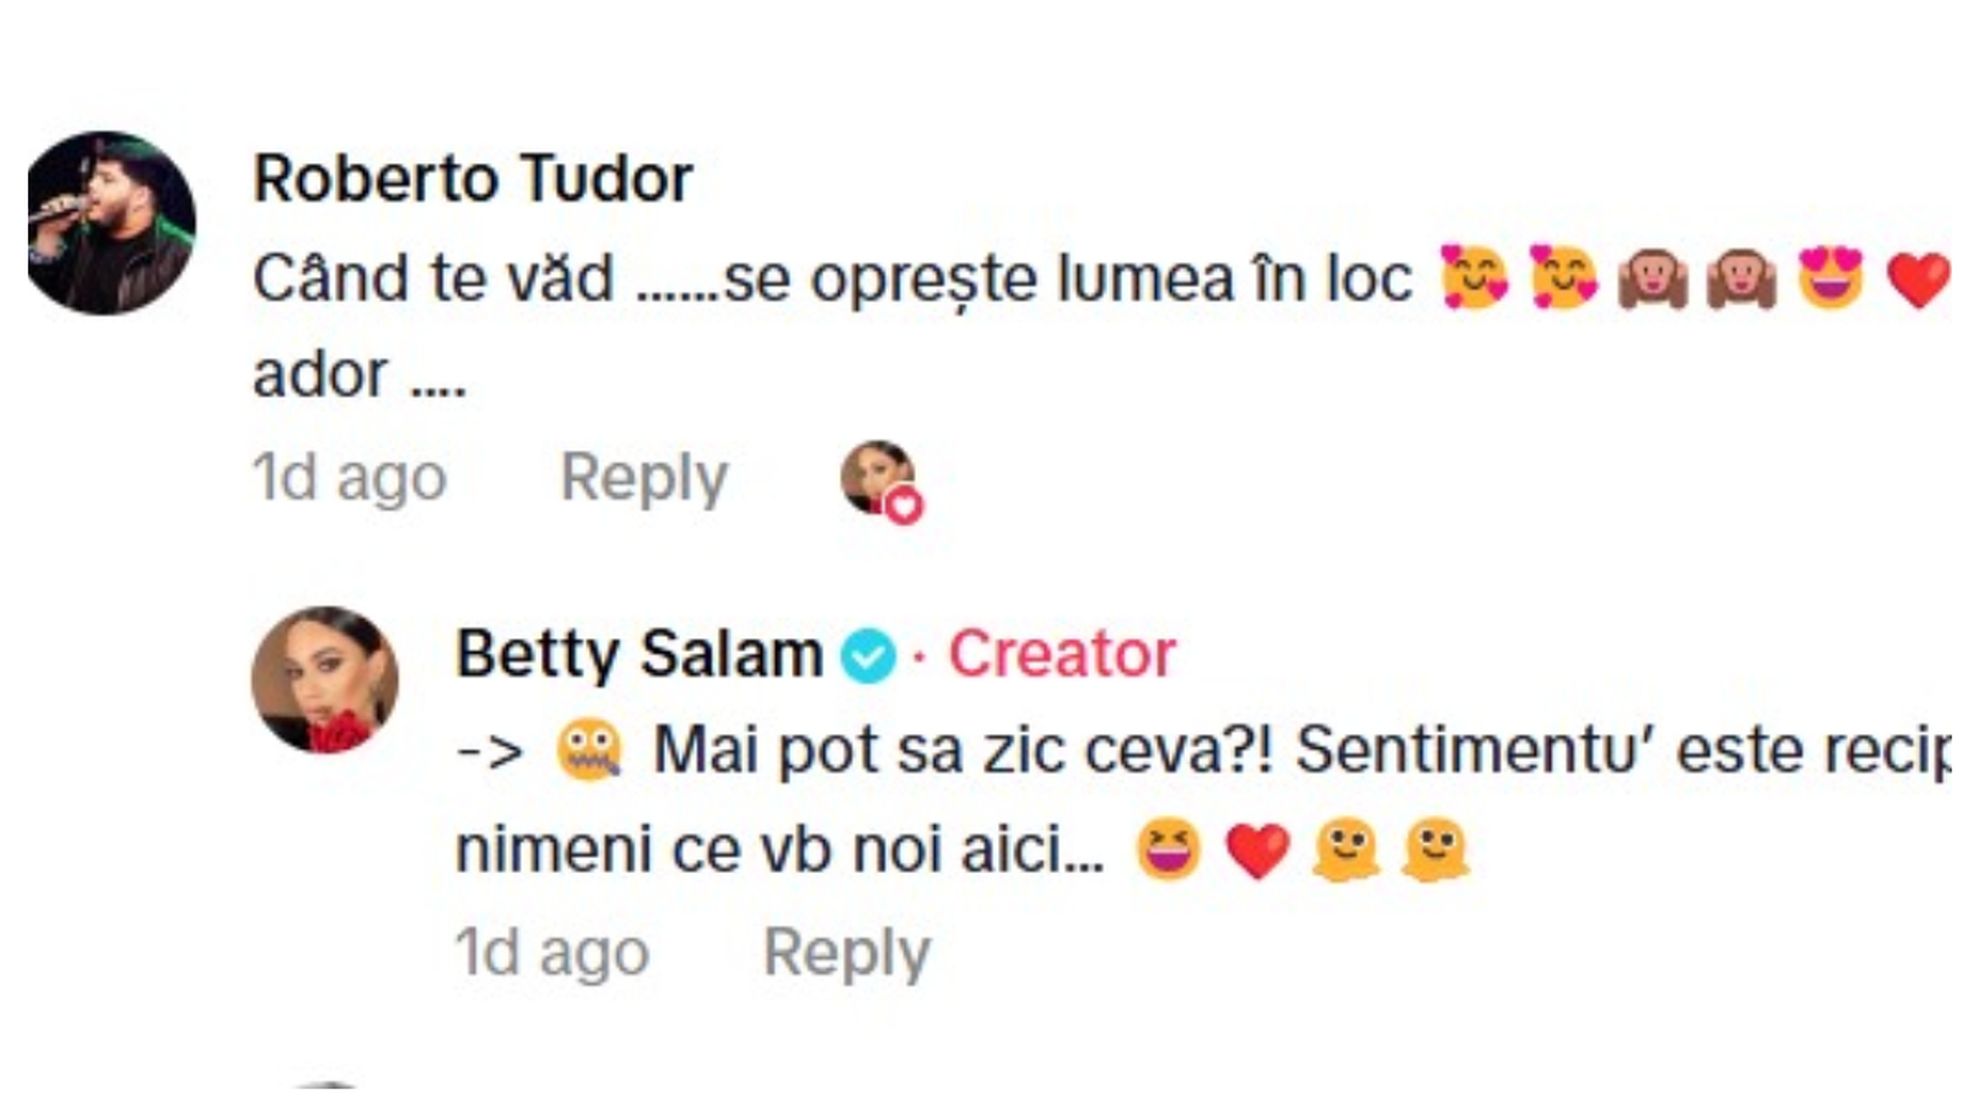Reply to Betty Salam's comment
Screen dimensions: 1980x1117
846,952
